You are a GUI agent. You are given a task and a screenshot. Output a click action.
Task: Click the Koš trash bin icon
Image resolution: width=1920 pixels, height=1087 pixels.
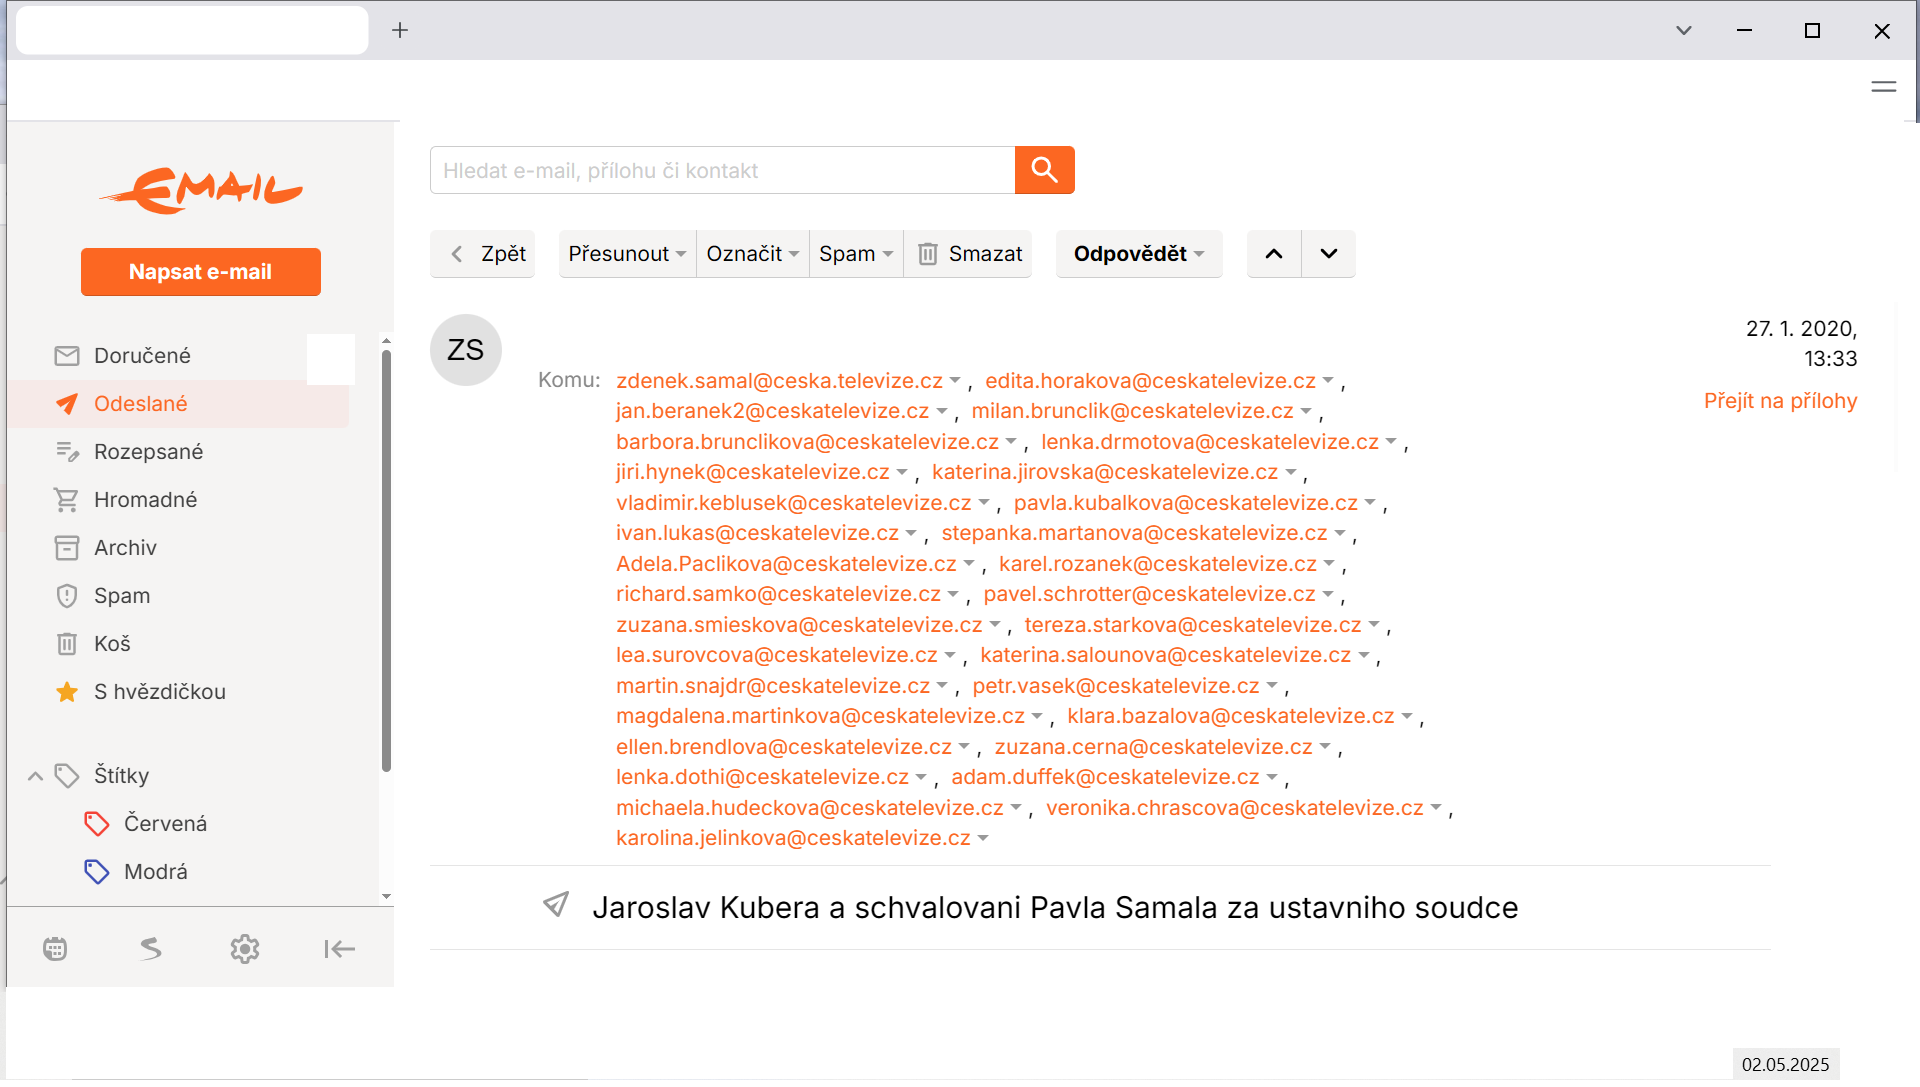pos(67,644)
